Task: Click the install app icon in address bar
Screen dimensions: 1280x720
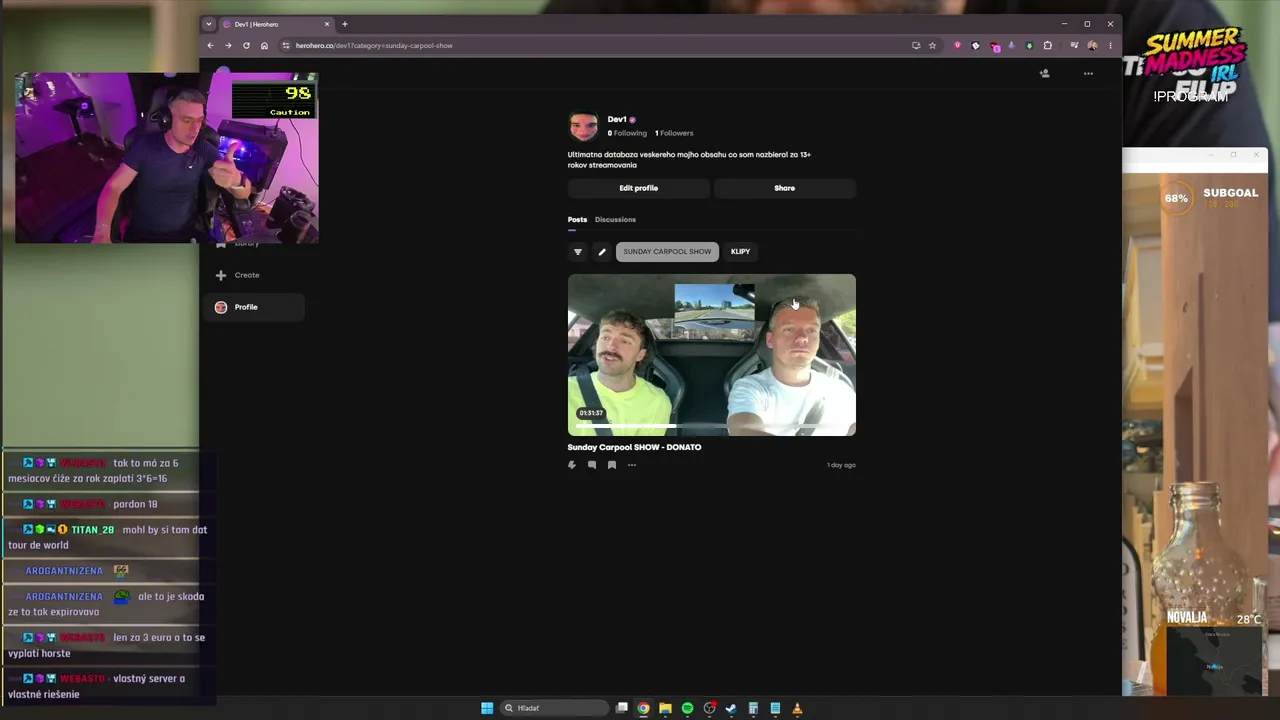Action: coord(916,45)
